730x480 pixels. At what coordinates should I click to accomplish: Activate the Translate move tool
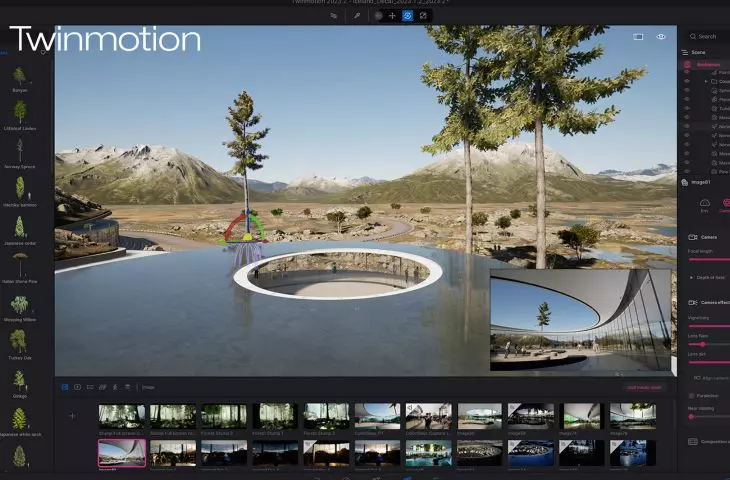(x=392, y=16)
